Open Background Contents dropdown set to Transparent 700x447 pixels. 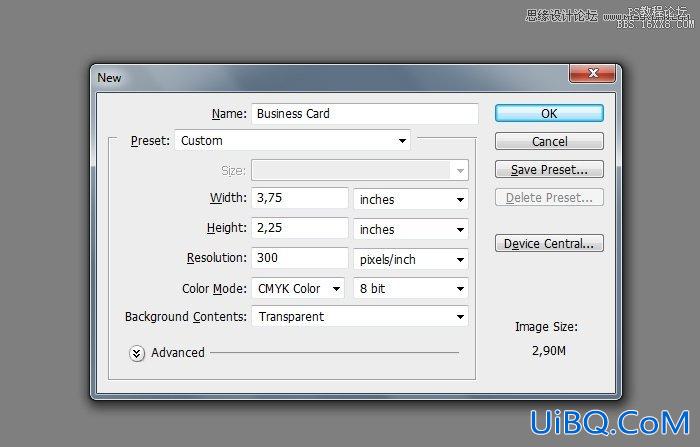[360, 317]
